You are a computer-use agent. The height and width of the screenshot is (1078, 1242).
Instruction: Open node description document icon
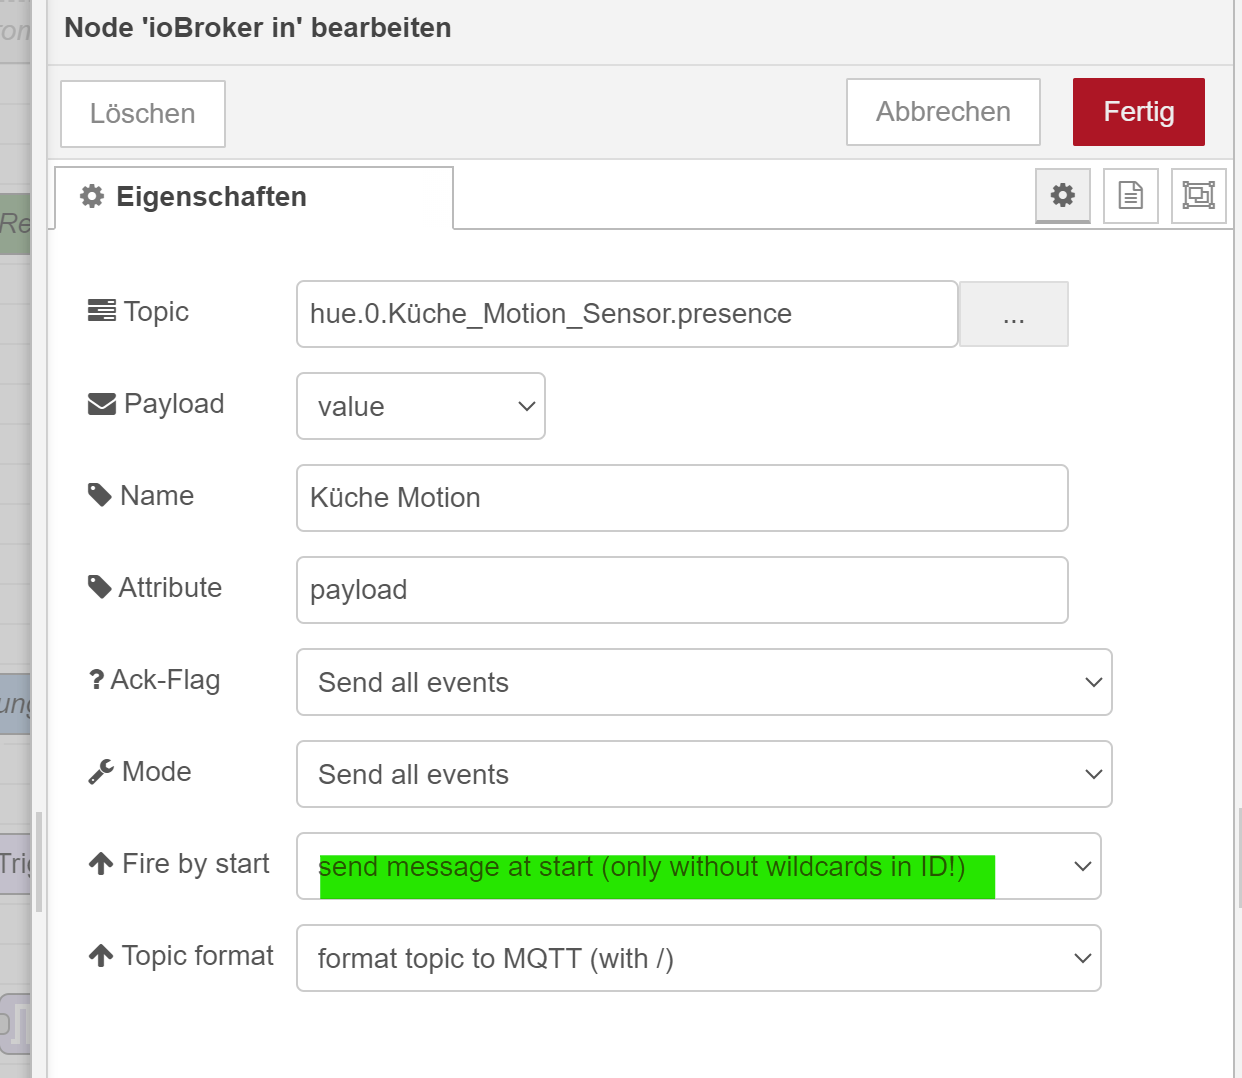tap(1130, 195)
